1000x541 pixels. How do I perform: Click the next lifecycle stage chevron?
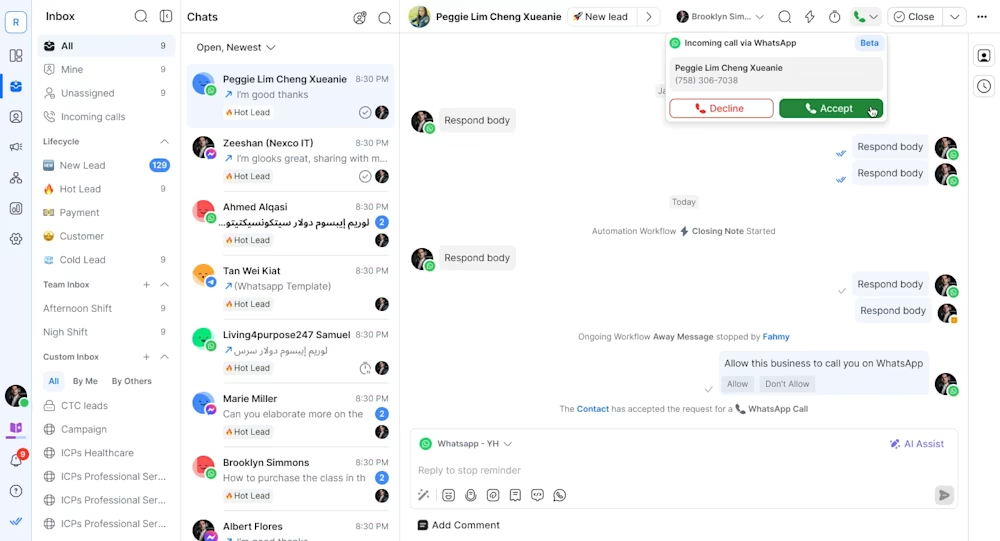click(649, 17)
